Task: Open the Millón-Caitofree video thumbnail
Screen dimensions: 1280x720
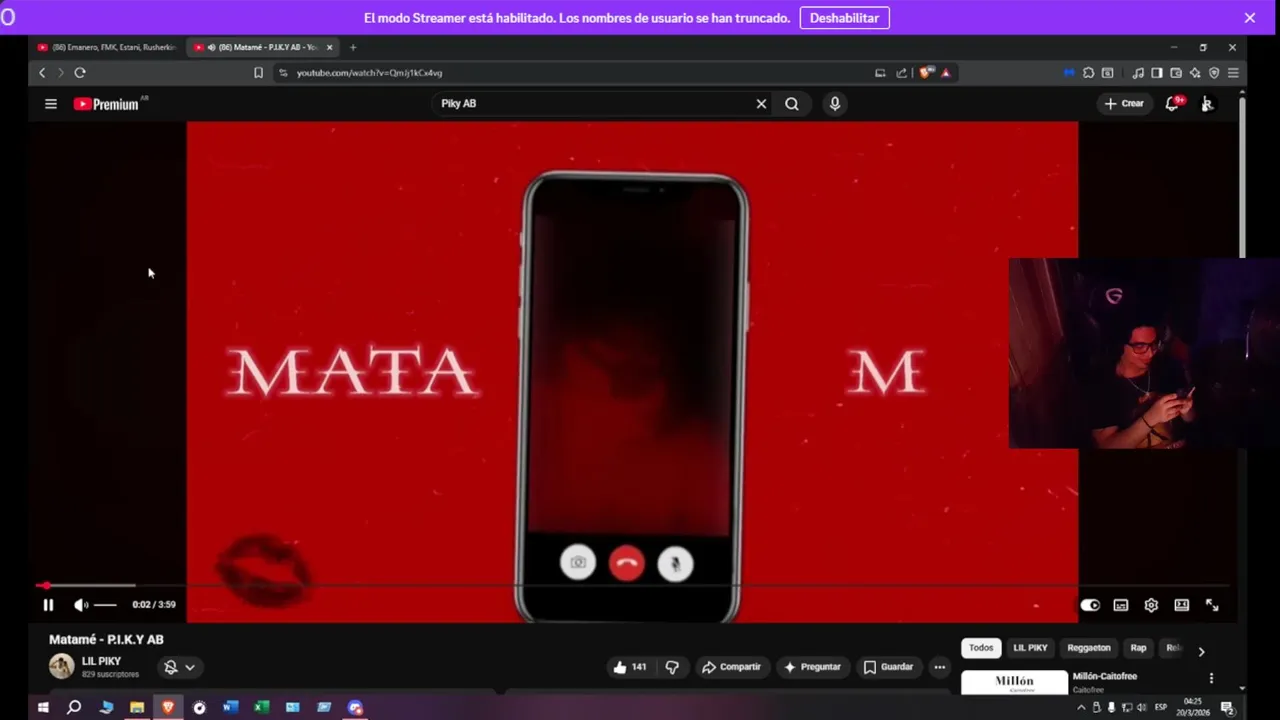Action: [1014, 682]
